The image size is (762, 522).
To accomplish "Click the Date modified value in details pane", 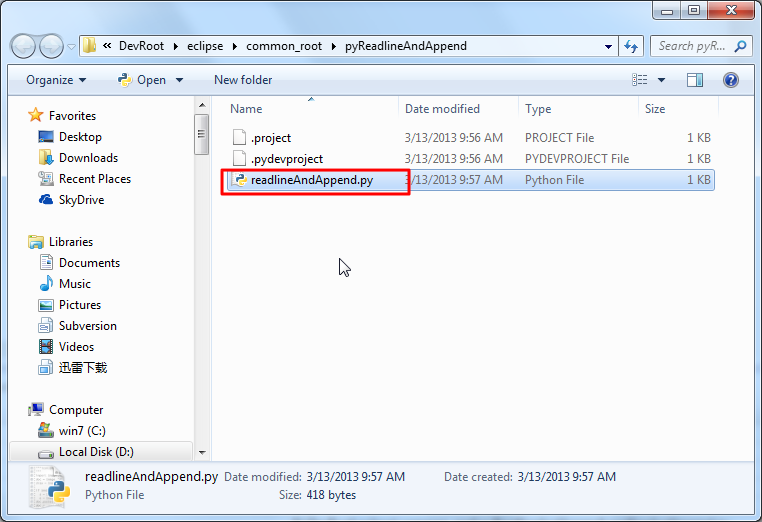I will coord(356,477).
